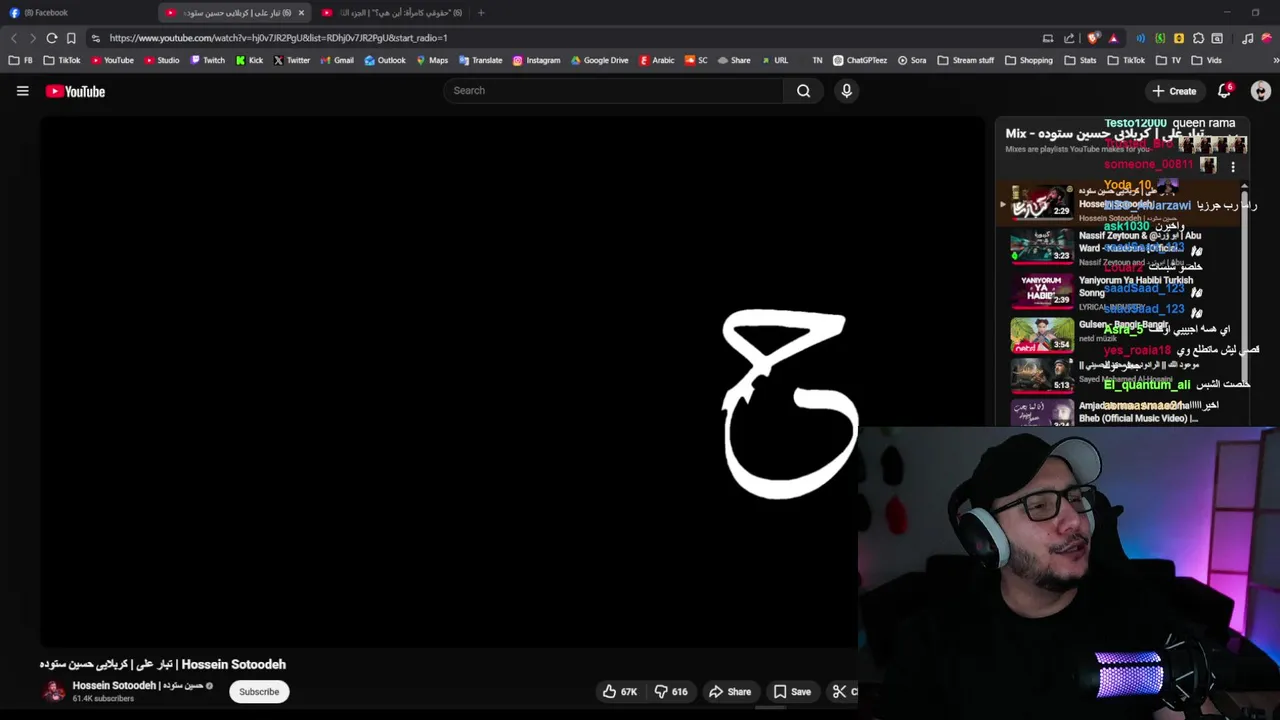The height and width of the screenshot is (720, 1280).
Task: Open the Brave Shields lion icon
Action: pos(1093,38)
